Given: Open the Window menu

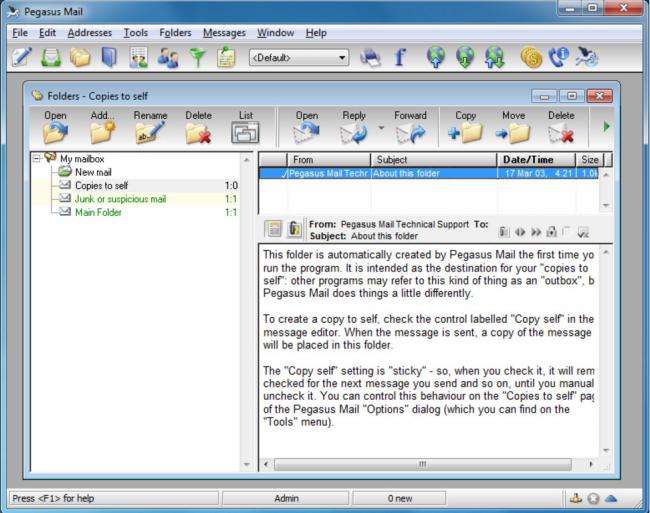Looking at the screenshot, I should tap(276, 33).
